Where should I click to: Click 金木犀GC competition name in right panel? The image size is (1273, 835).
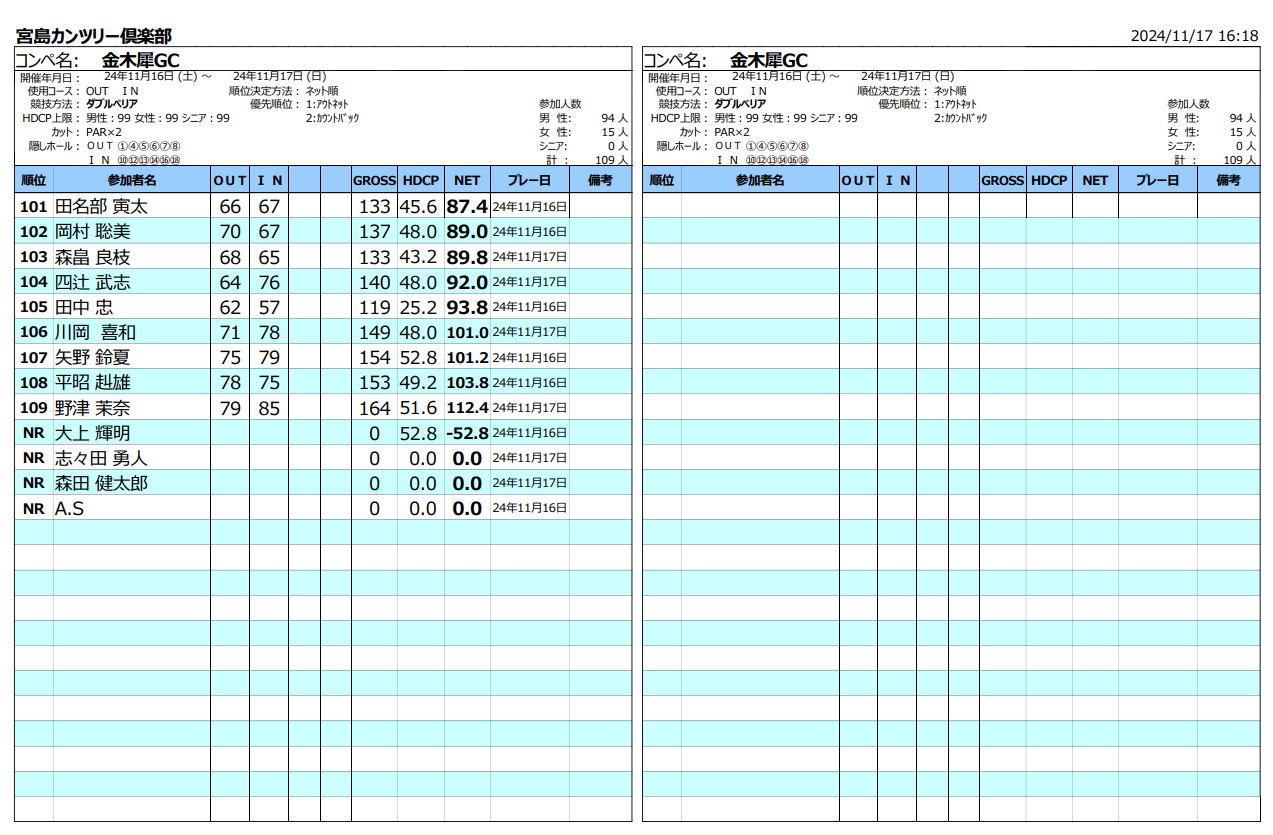click(x=769, y=60)
